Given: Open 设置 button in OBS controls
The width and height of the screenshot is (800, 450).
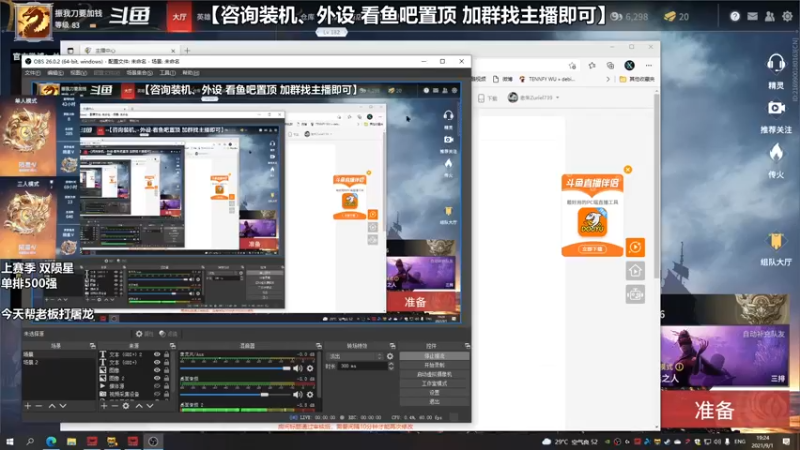Looking at the screenshot, I should 434,392.
